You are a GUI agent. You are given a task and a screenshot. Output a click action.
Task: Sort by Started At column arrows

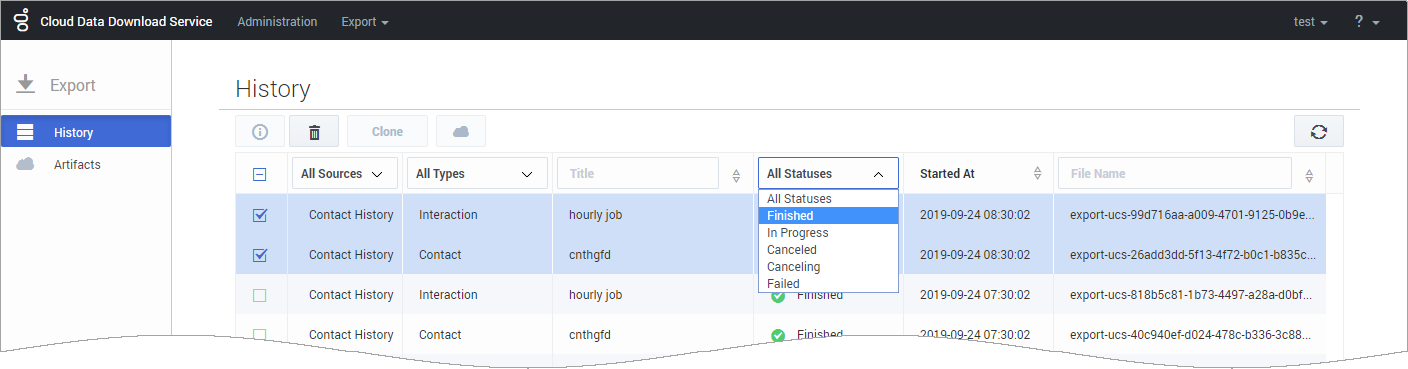point(1037,174)
